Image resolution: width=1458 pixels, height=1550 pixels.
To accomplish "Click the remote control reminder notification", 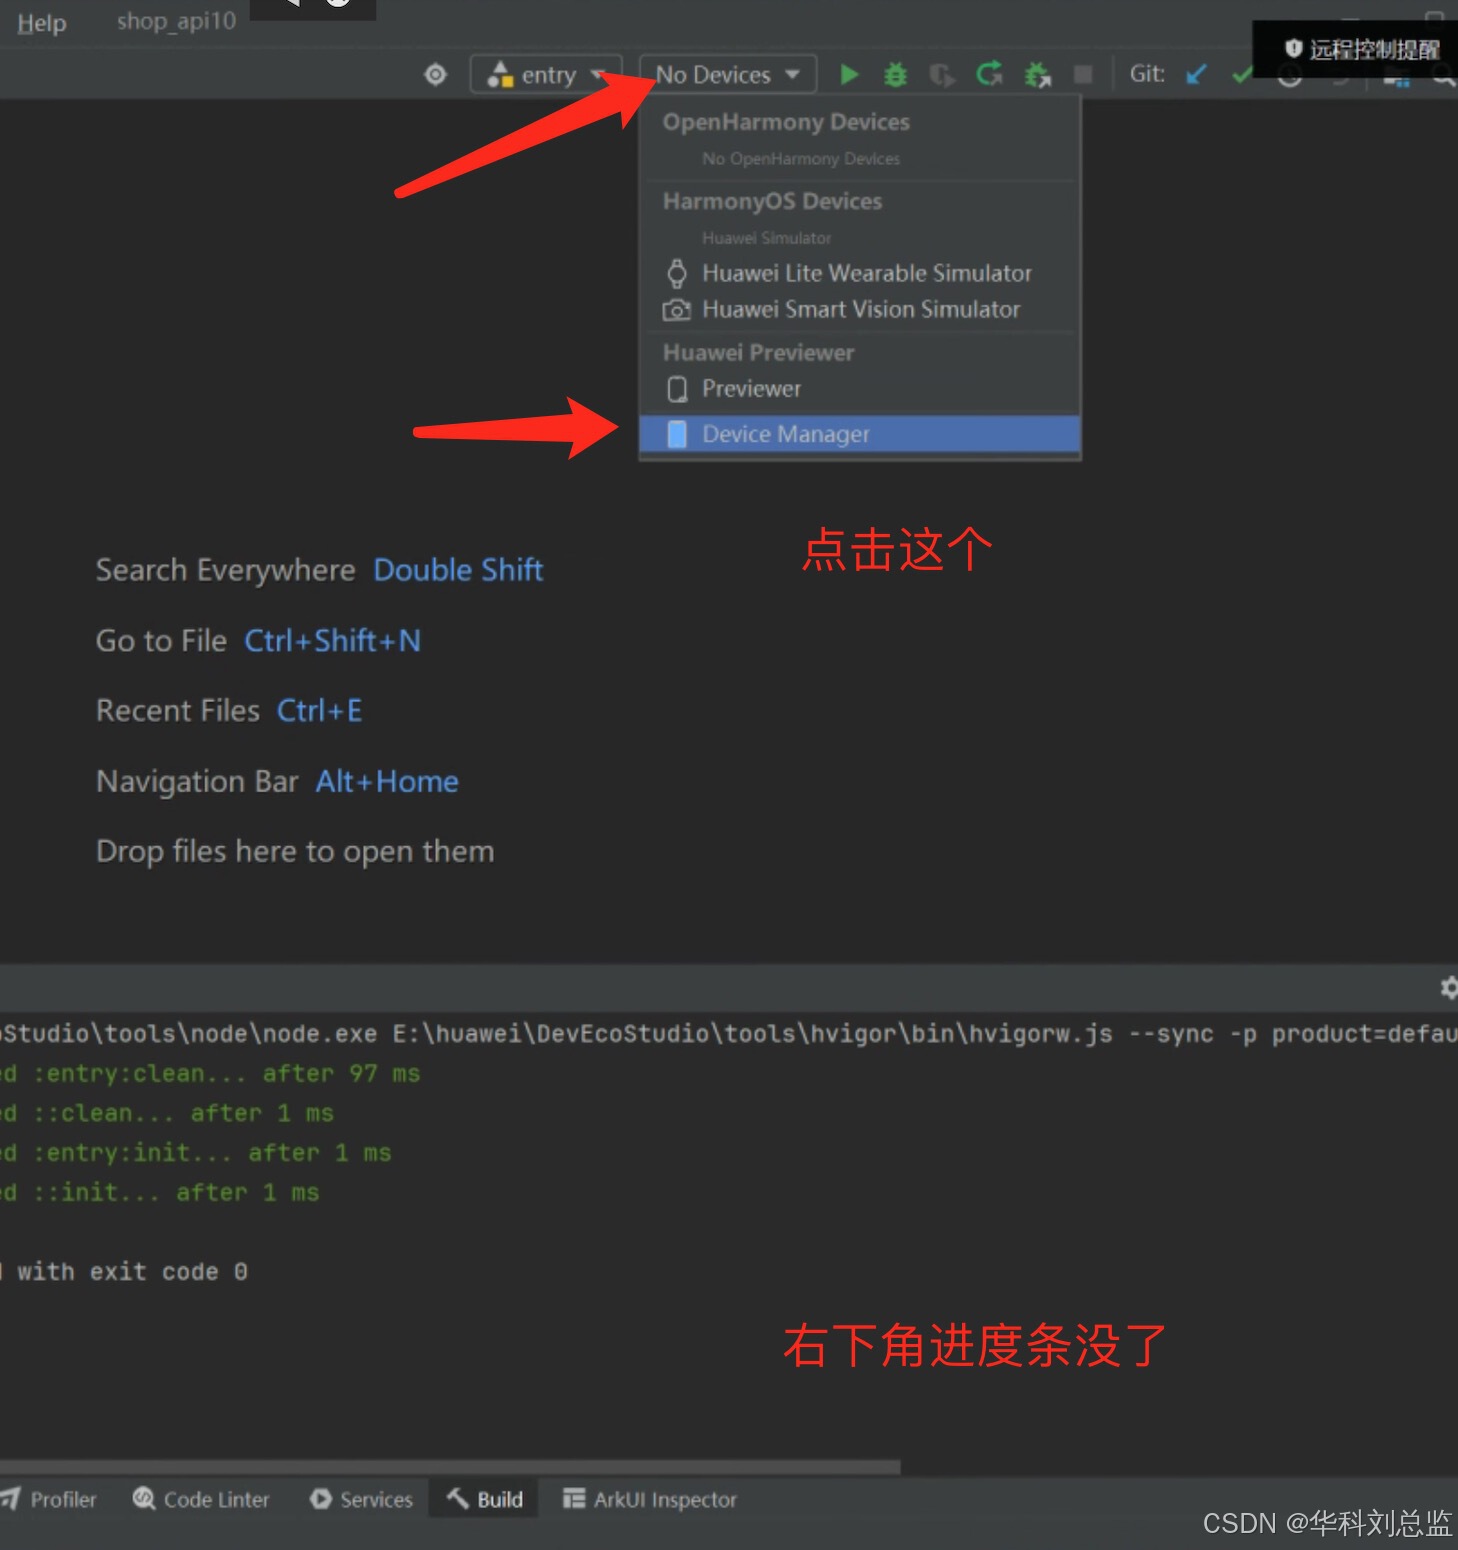I will [1355, 49].
